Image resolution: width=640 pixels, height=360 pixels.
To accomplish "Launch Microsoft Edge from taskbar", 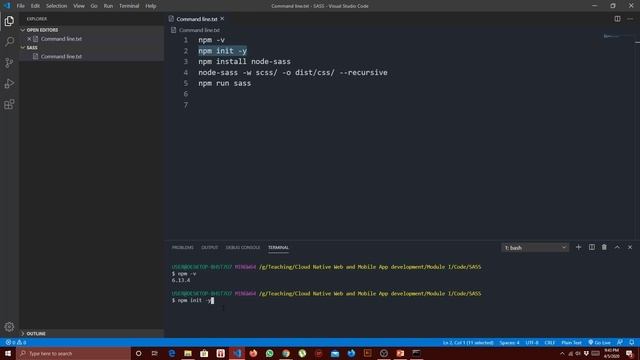I will 171,353.
